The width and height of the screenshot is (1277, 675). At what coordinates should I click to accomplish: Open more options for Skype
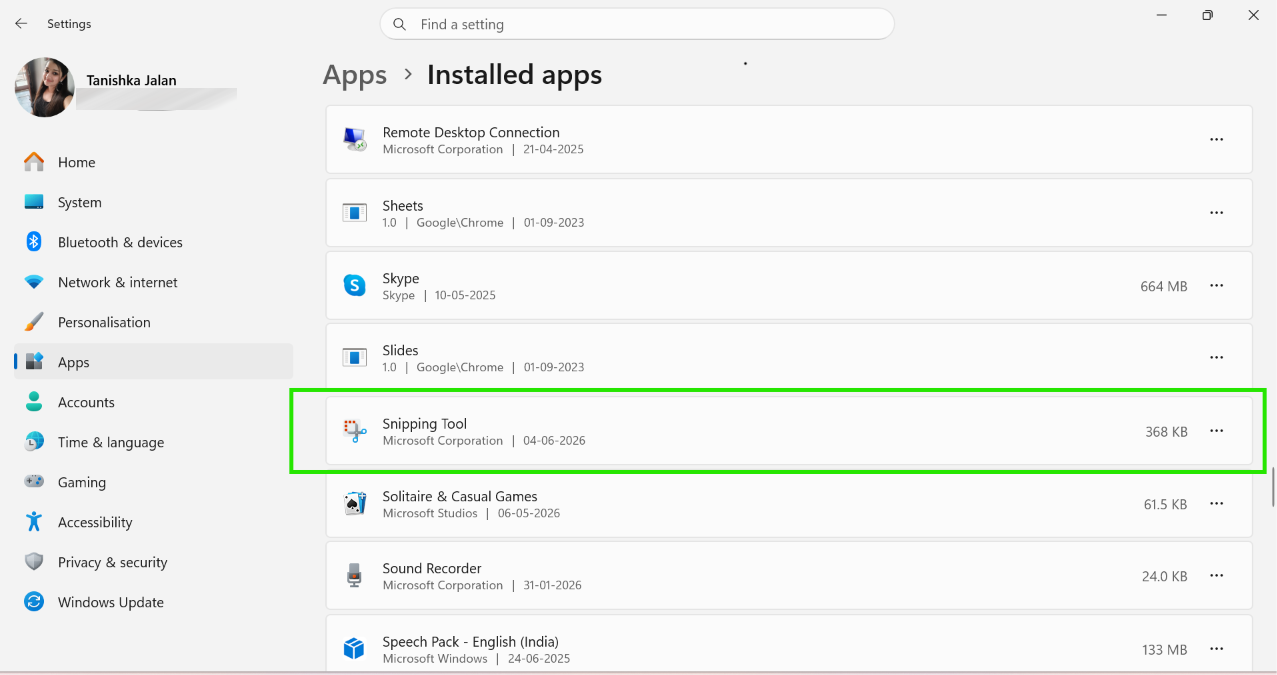click(x=1216, y=286)
